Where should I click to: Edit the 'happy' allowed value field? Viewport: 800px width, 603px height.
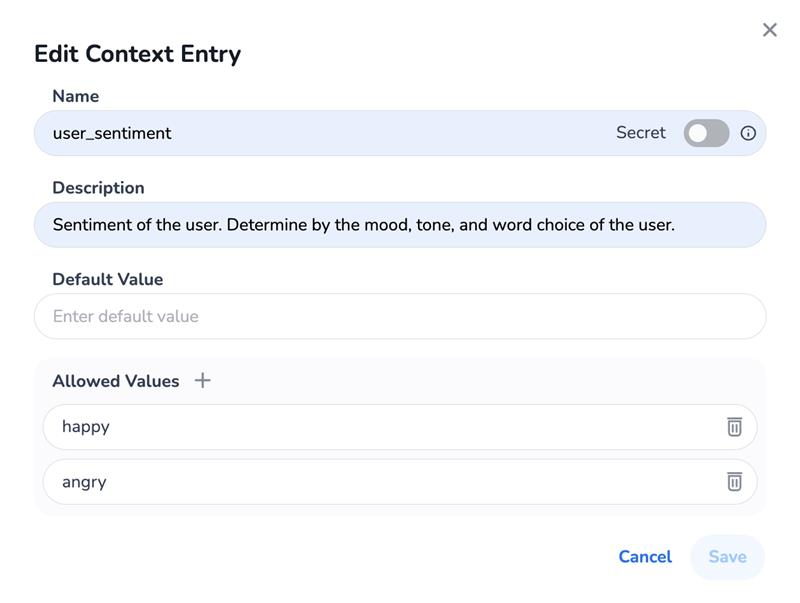pyautogui.click(x=380, y=427)
